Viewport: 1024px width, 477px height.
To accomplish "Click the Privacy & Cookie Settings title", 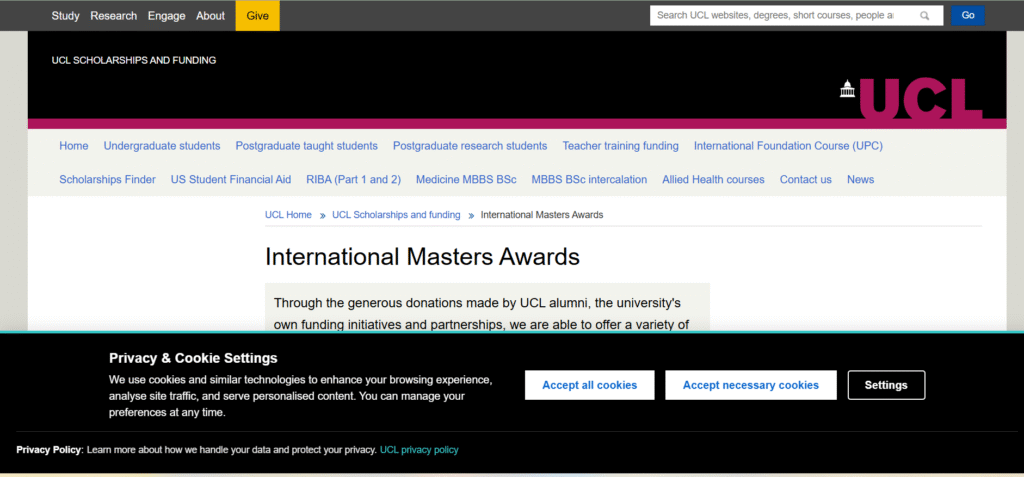I will 193,358.
